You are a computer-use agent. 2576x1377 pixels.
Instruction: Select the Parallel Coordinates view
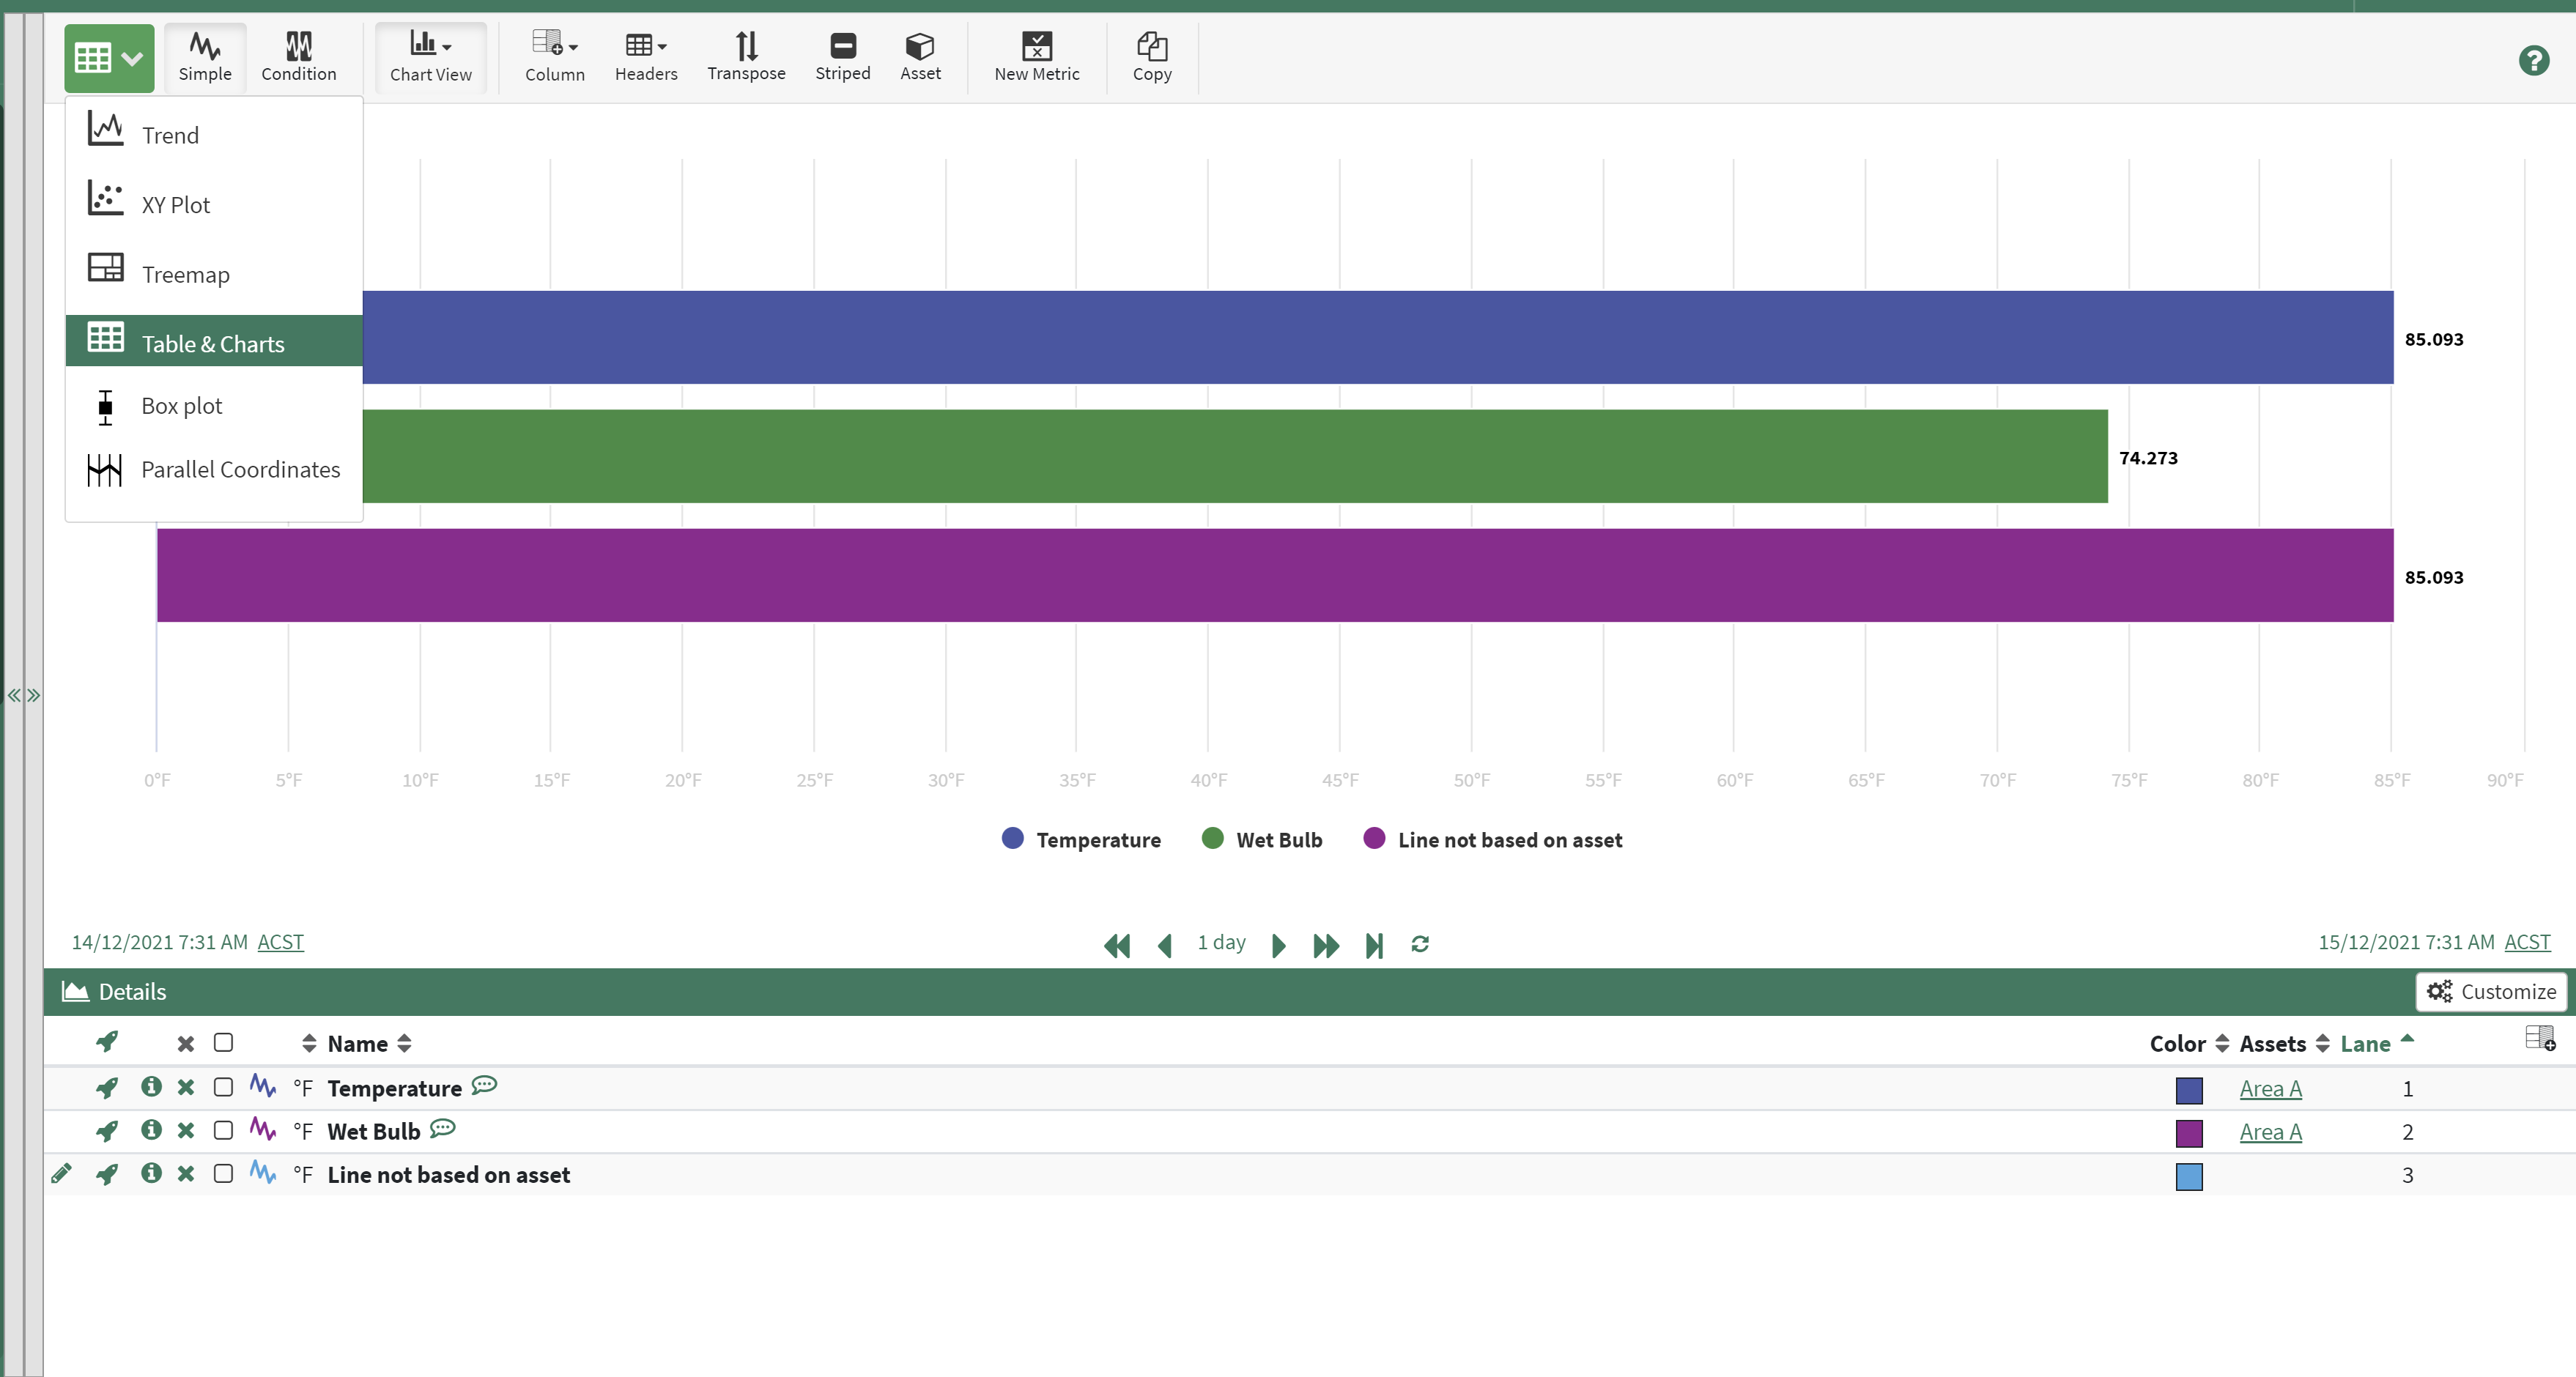point(242,469)
